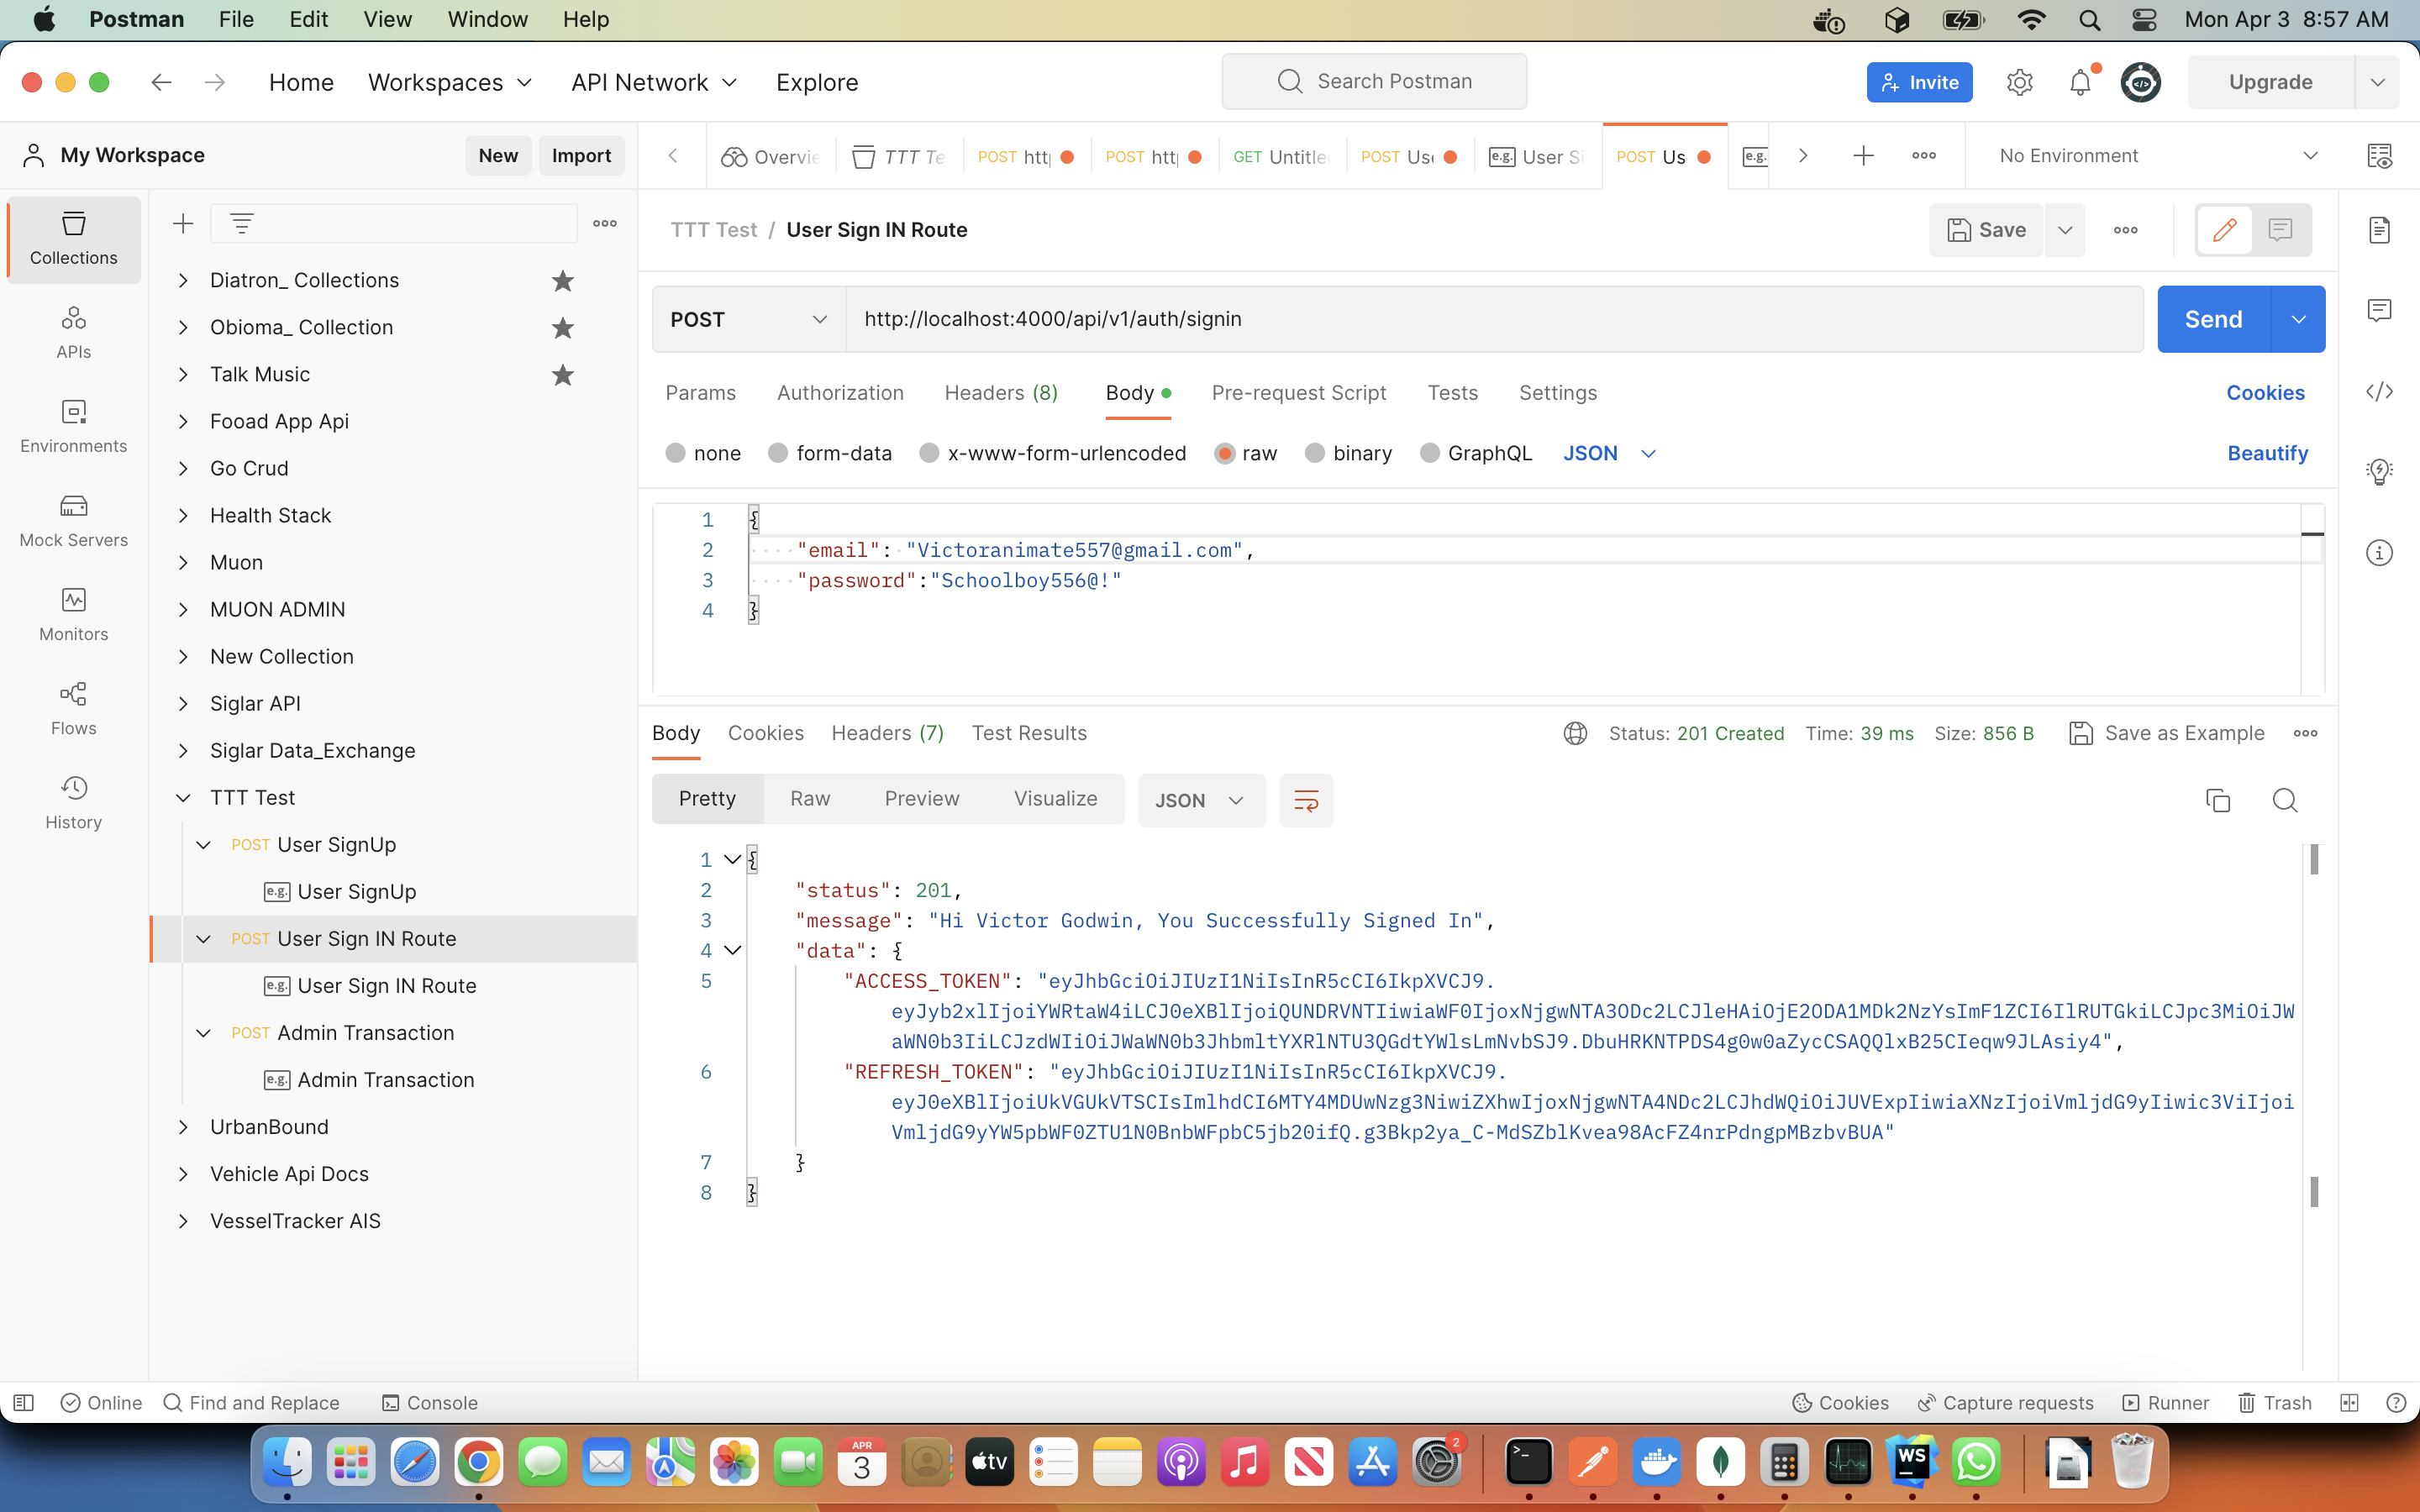2420x1512 pixels.
Task: Click the settings gear icon
Action: tap(2019, 82)
